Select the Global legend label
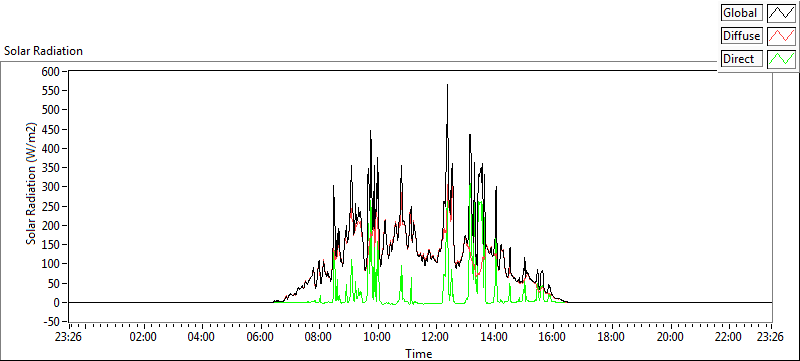 click(x=742, y=13)
